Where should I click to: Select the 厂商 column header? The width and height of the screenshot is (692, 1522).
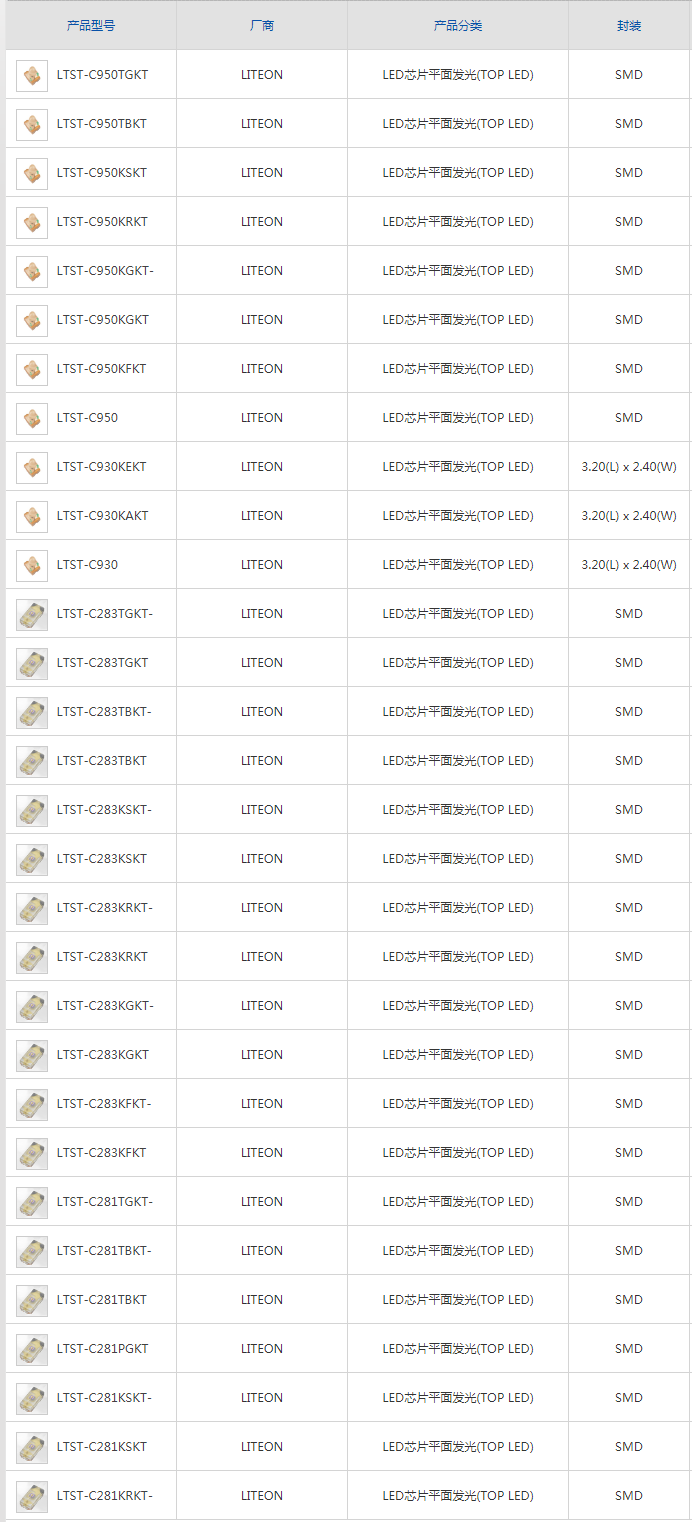(261, 25)
